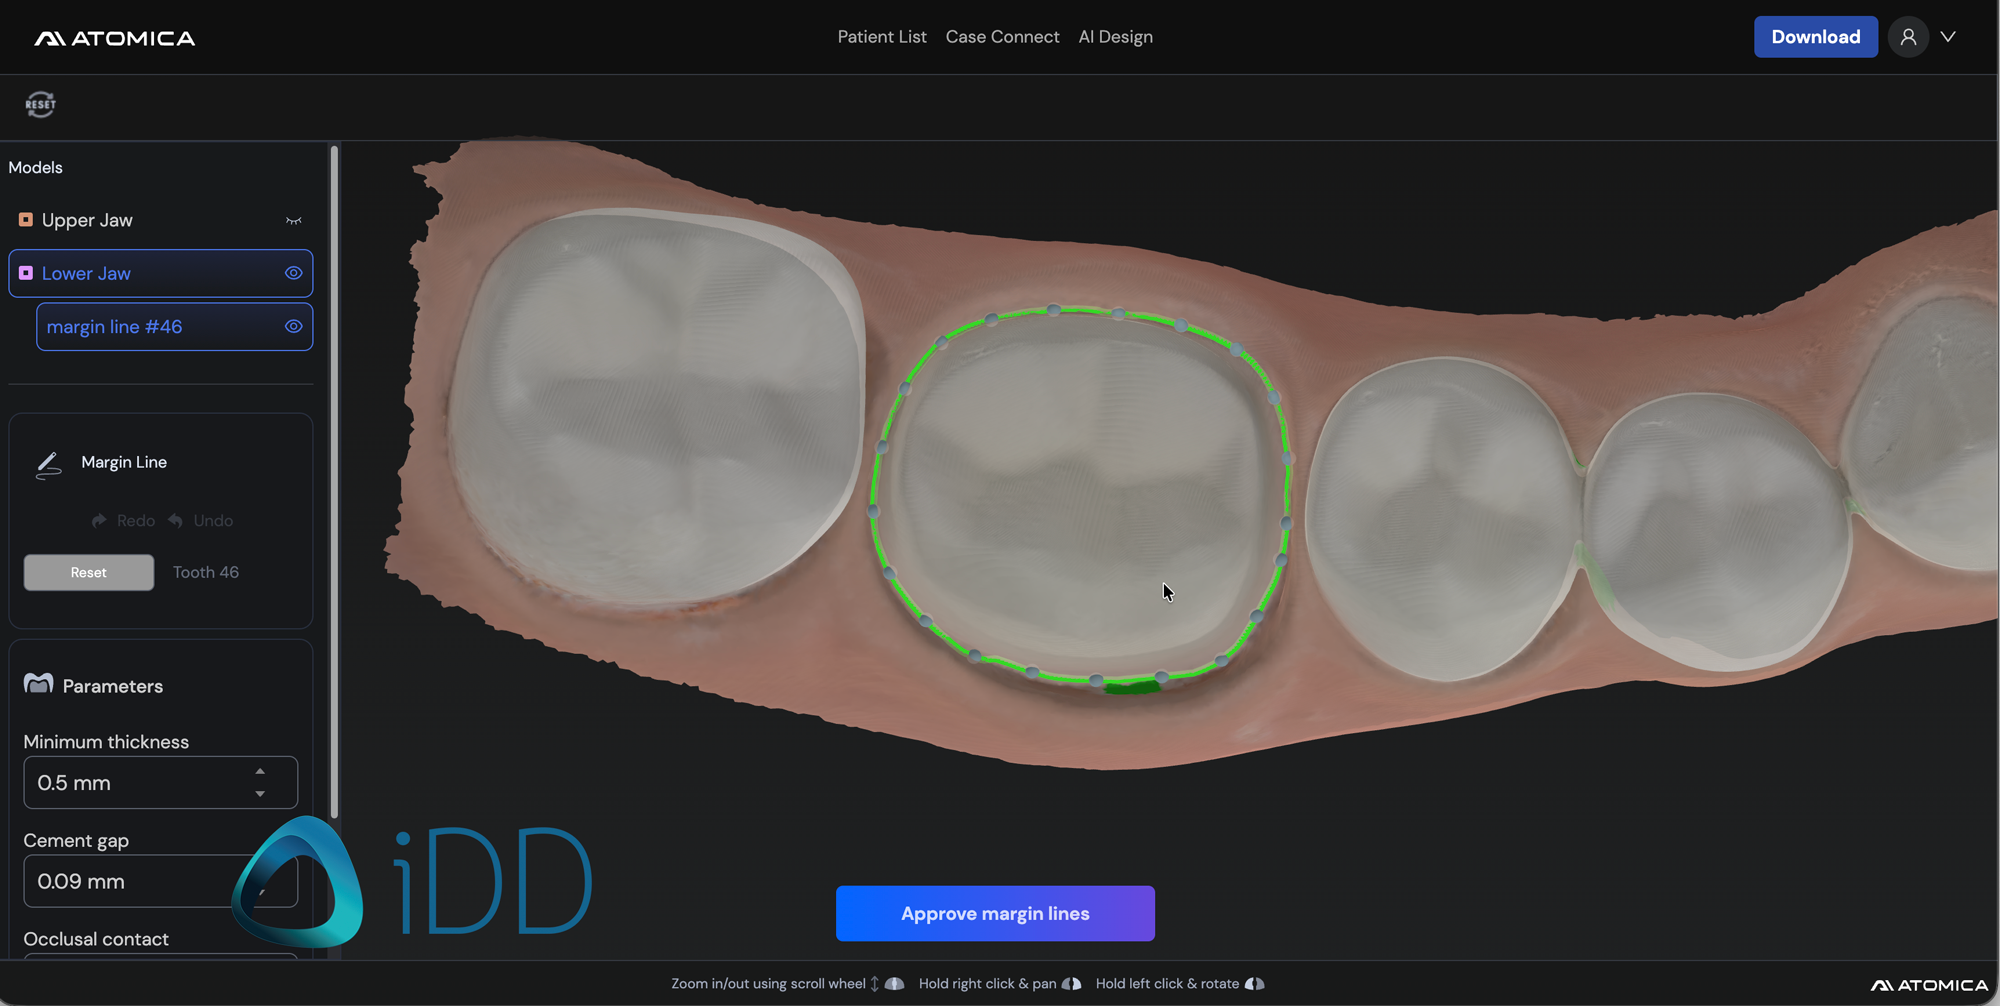Click the Minimum thickness label
Image resolution: width=2000 pixels, height=1006 pixels.
[106, 742]
